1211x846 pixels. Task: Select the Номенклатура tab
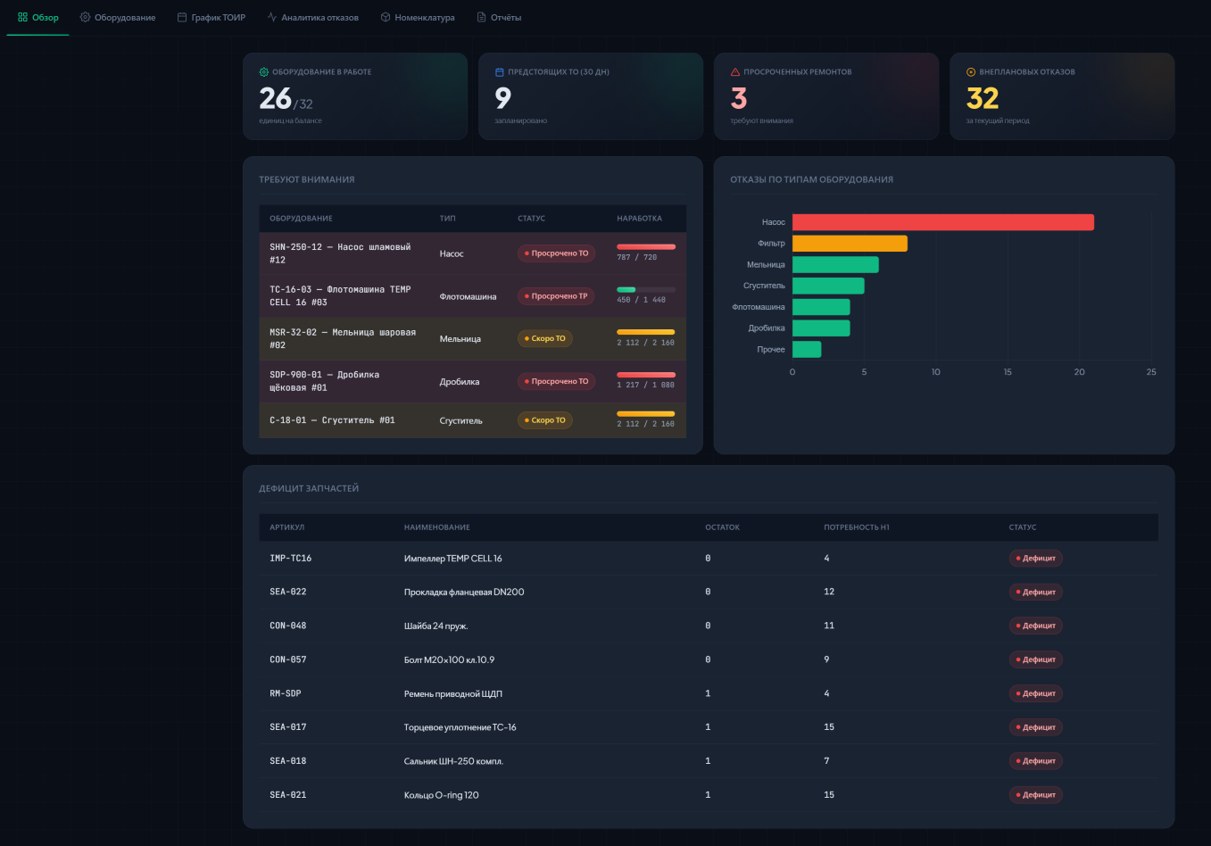click(x=417, y=17)
